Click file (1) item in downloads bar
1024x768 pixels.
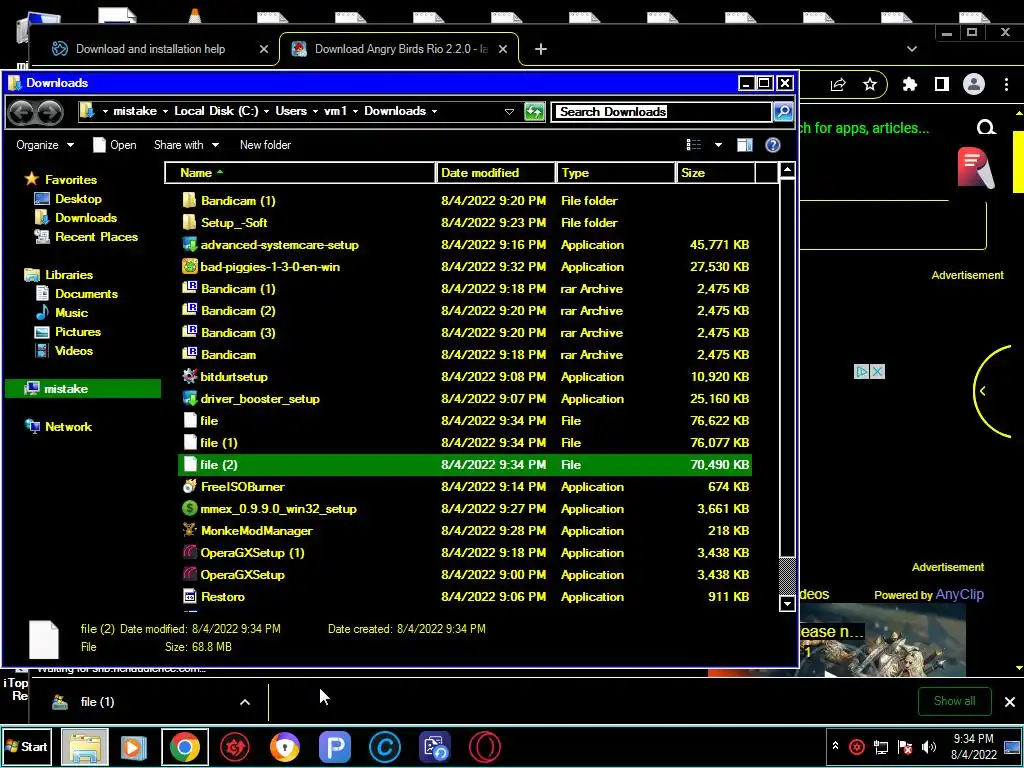point(97,702)
